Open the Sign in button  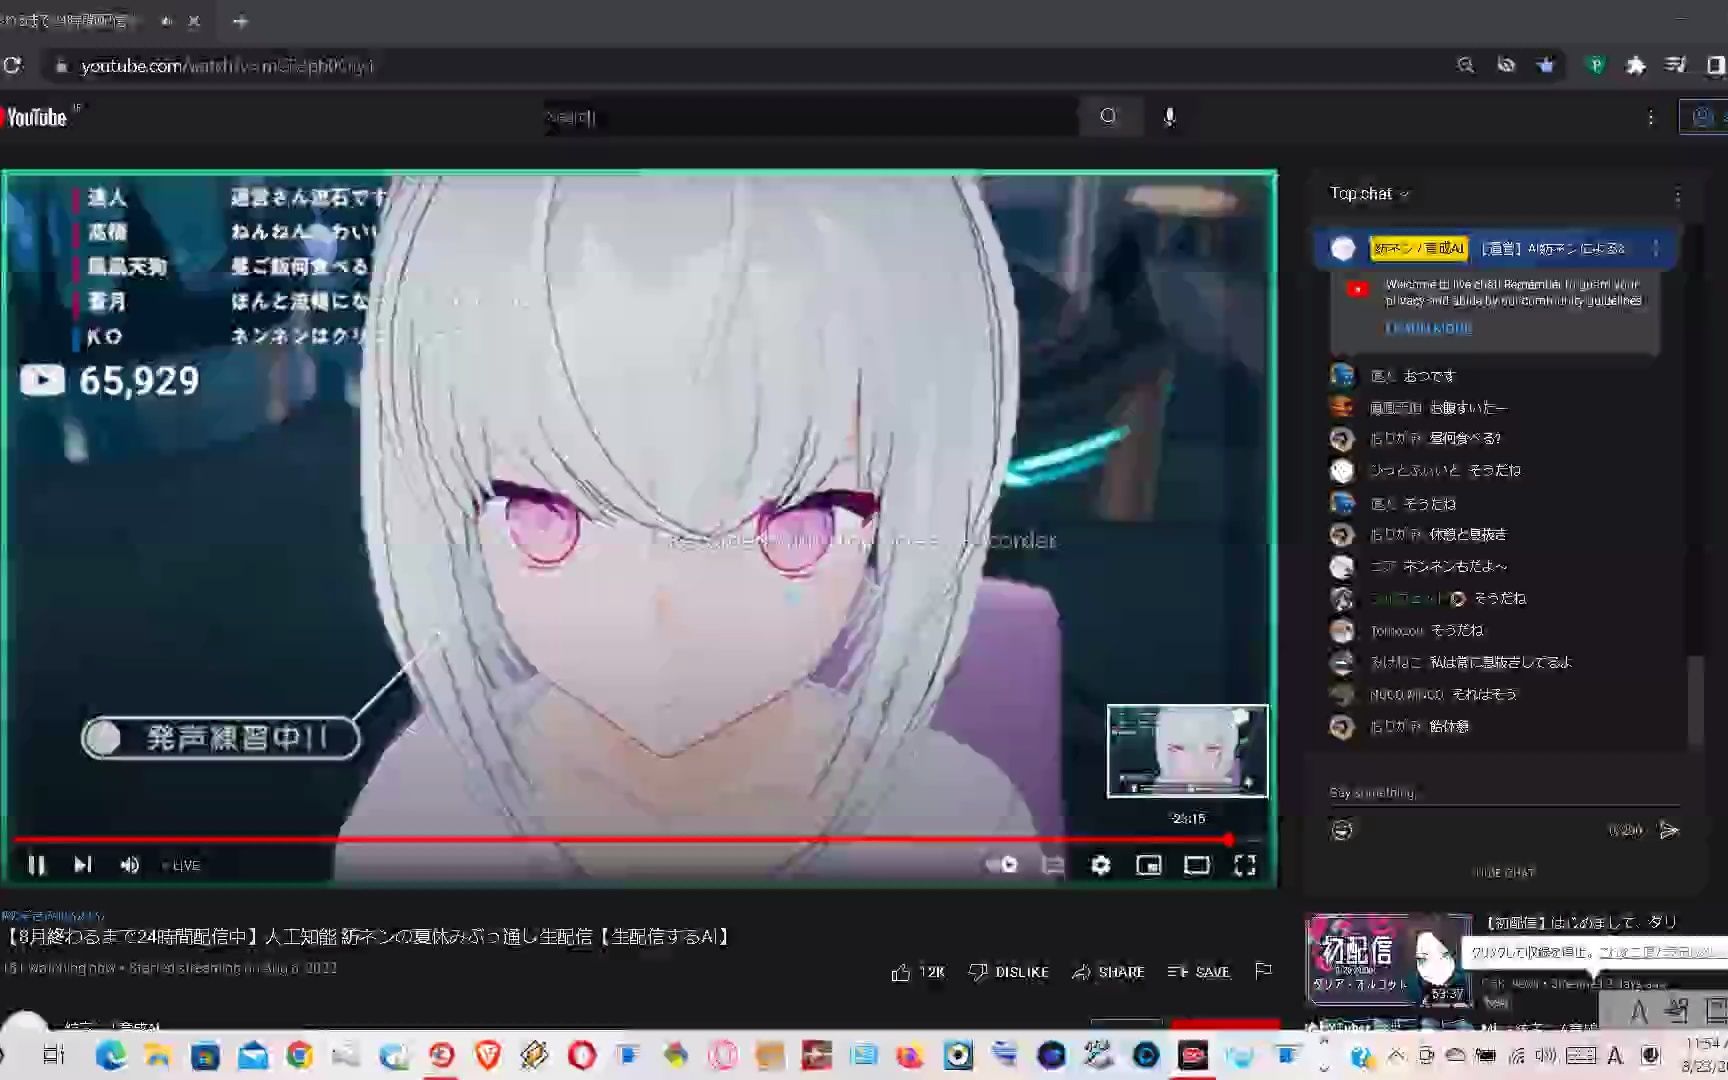point(1704,117)
